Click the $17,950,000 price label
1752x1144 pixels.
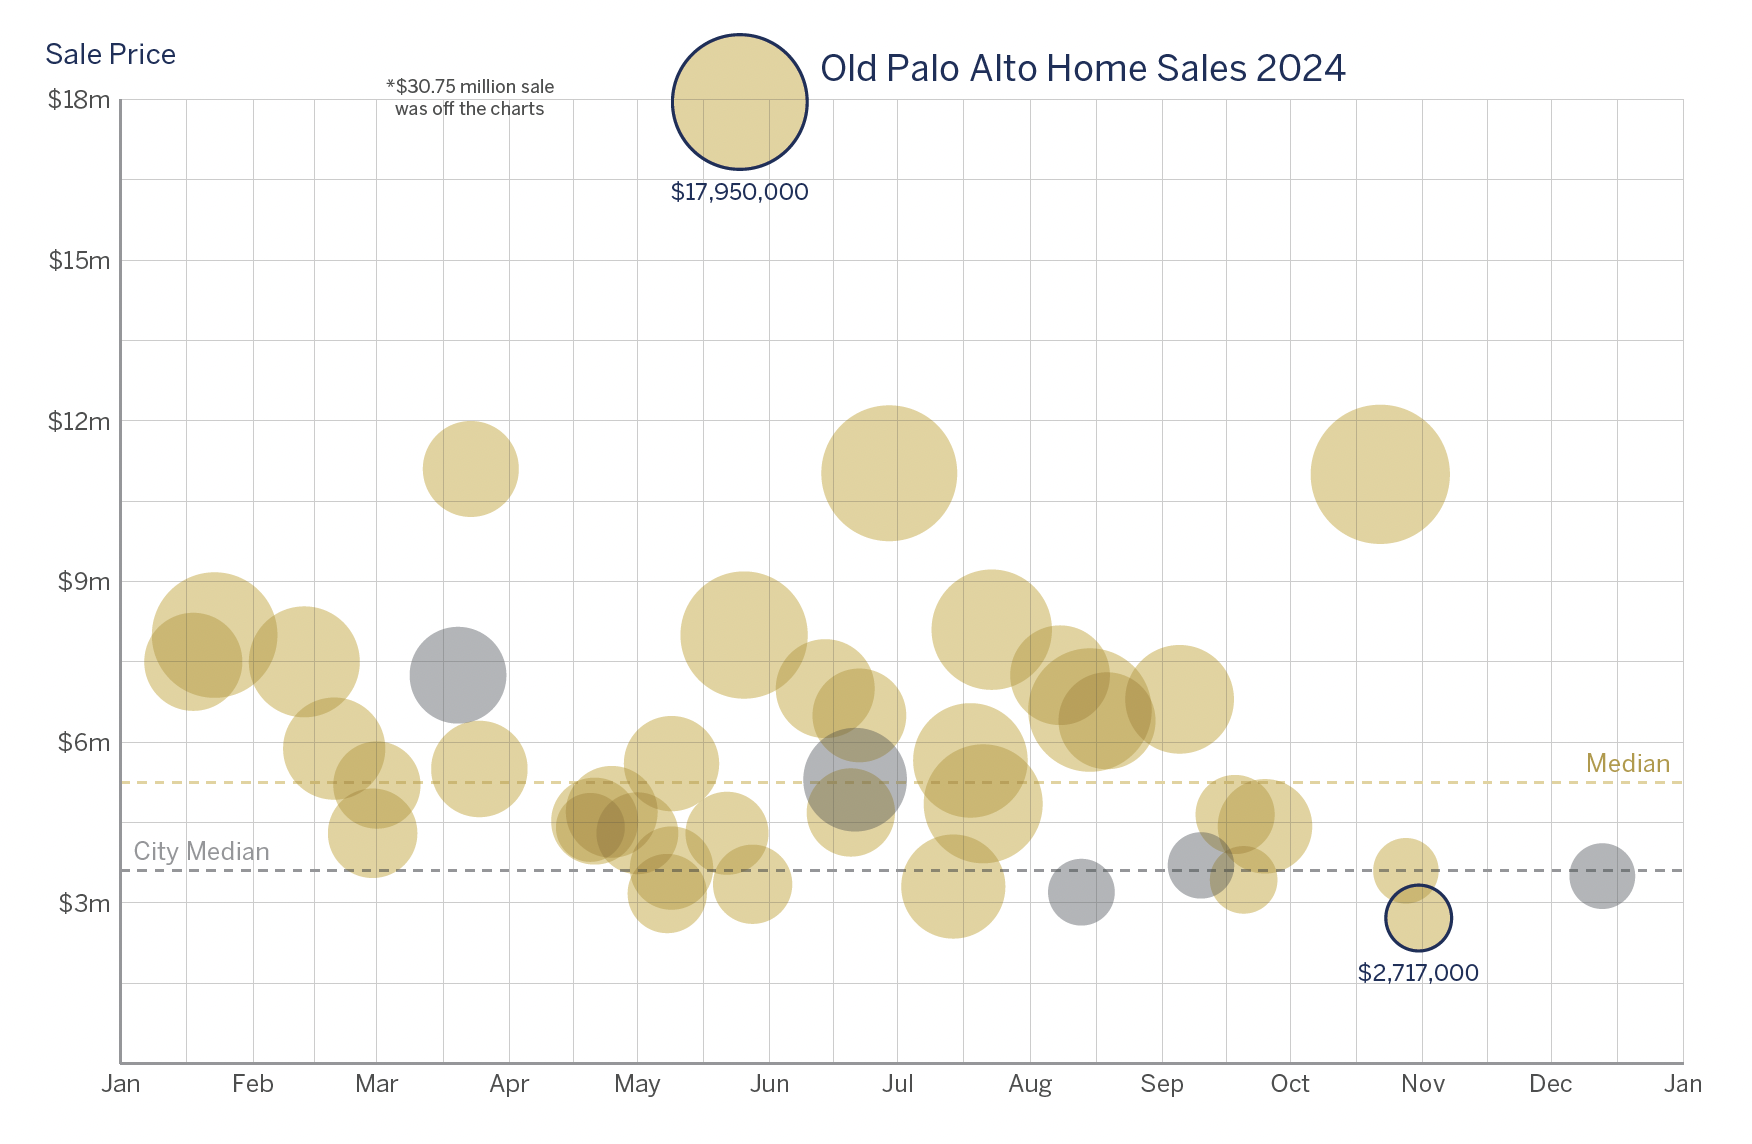coord(739,192)
